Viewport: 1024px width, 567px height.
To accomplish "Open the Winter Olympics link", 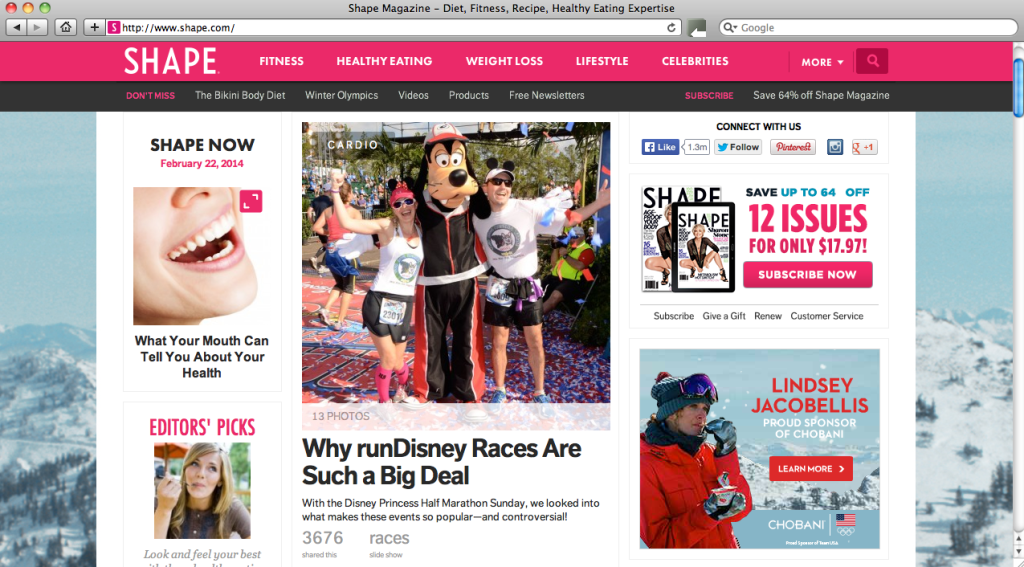I will point(342,95).
